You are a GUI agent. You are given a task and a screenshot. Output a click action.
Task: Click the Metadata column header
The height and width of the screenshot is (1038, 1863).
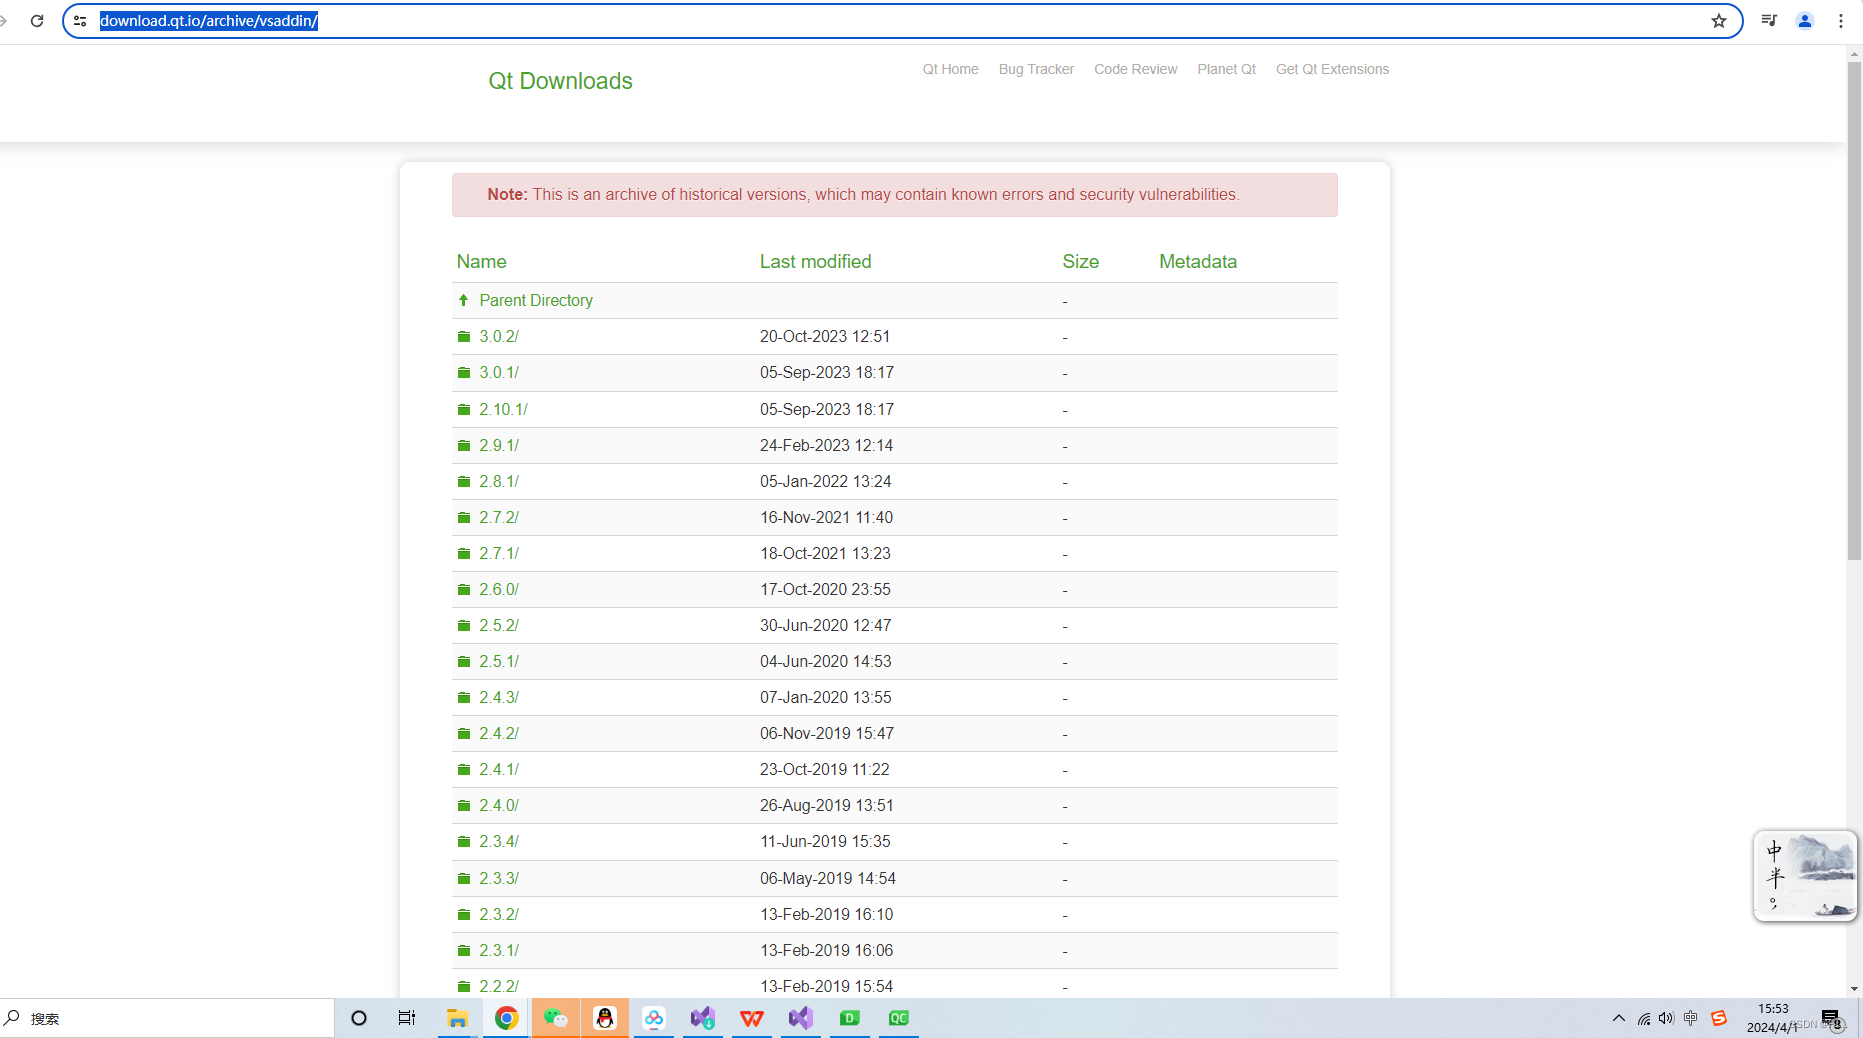(1198, 262)
